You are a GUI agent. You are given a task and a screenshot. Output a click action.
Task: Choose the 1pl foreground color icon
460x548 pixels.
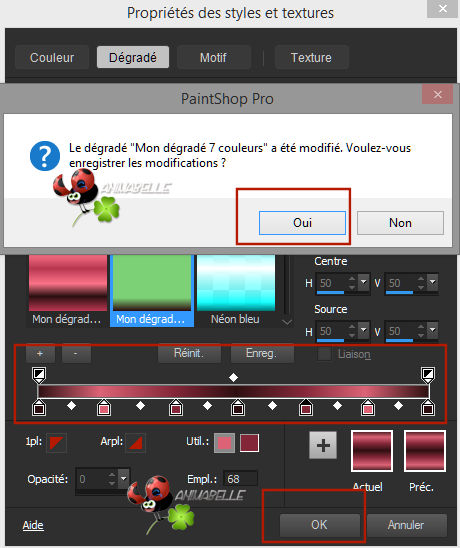[56, 443]
